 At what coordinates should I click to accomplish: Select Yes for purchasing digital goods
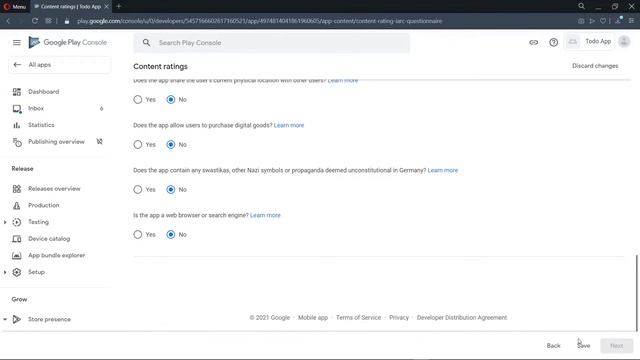pos(138,144)
